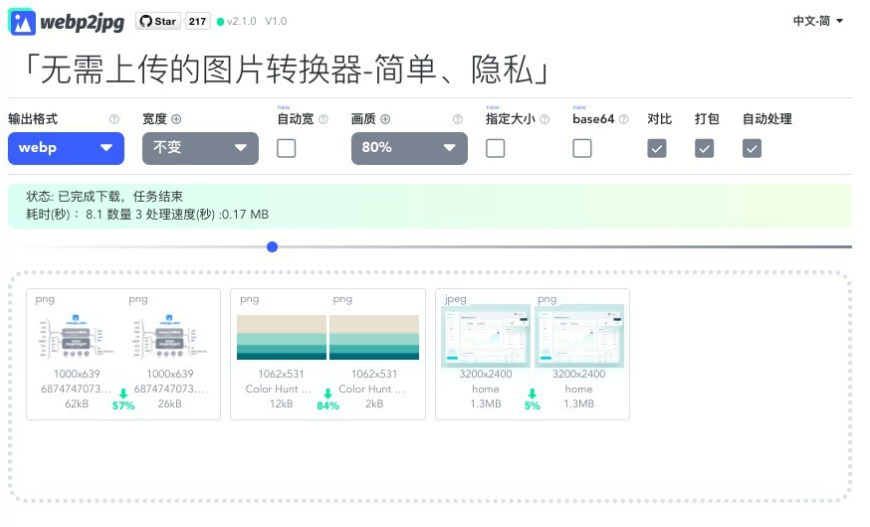Open the 中文-简 language dropdown
The width and height of the screenshot is (870, 527).
coord(818,21)
